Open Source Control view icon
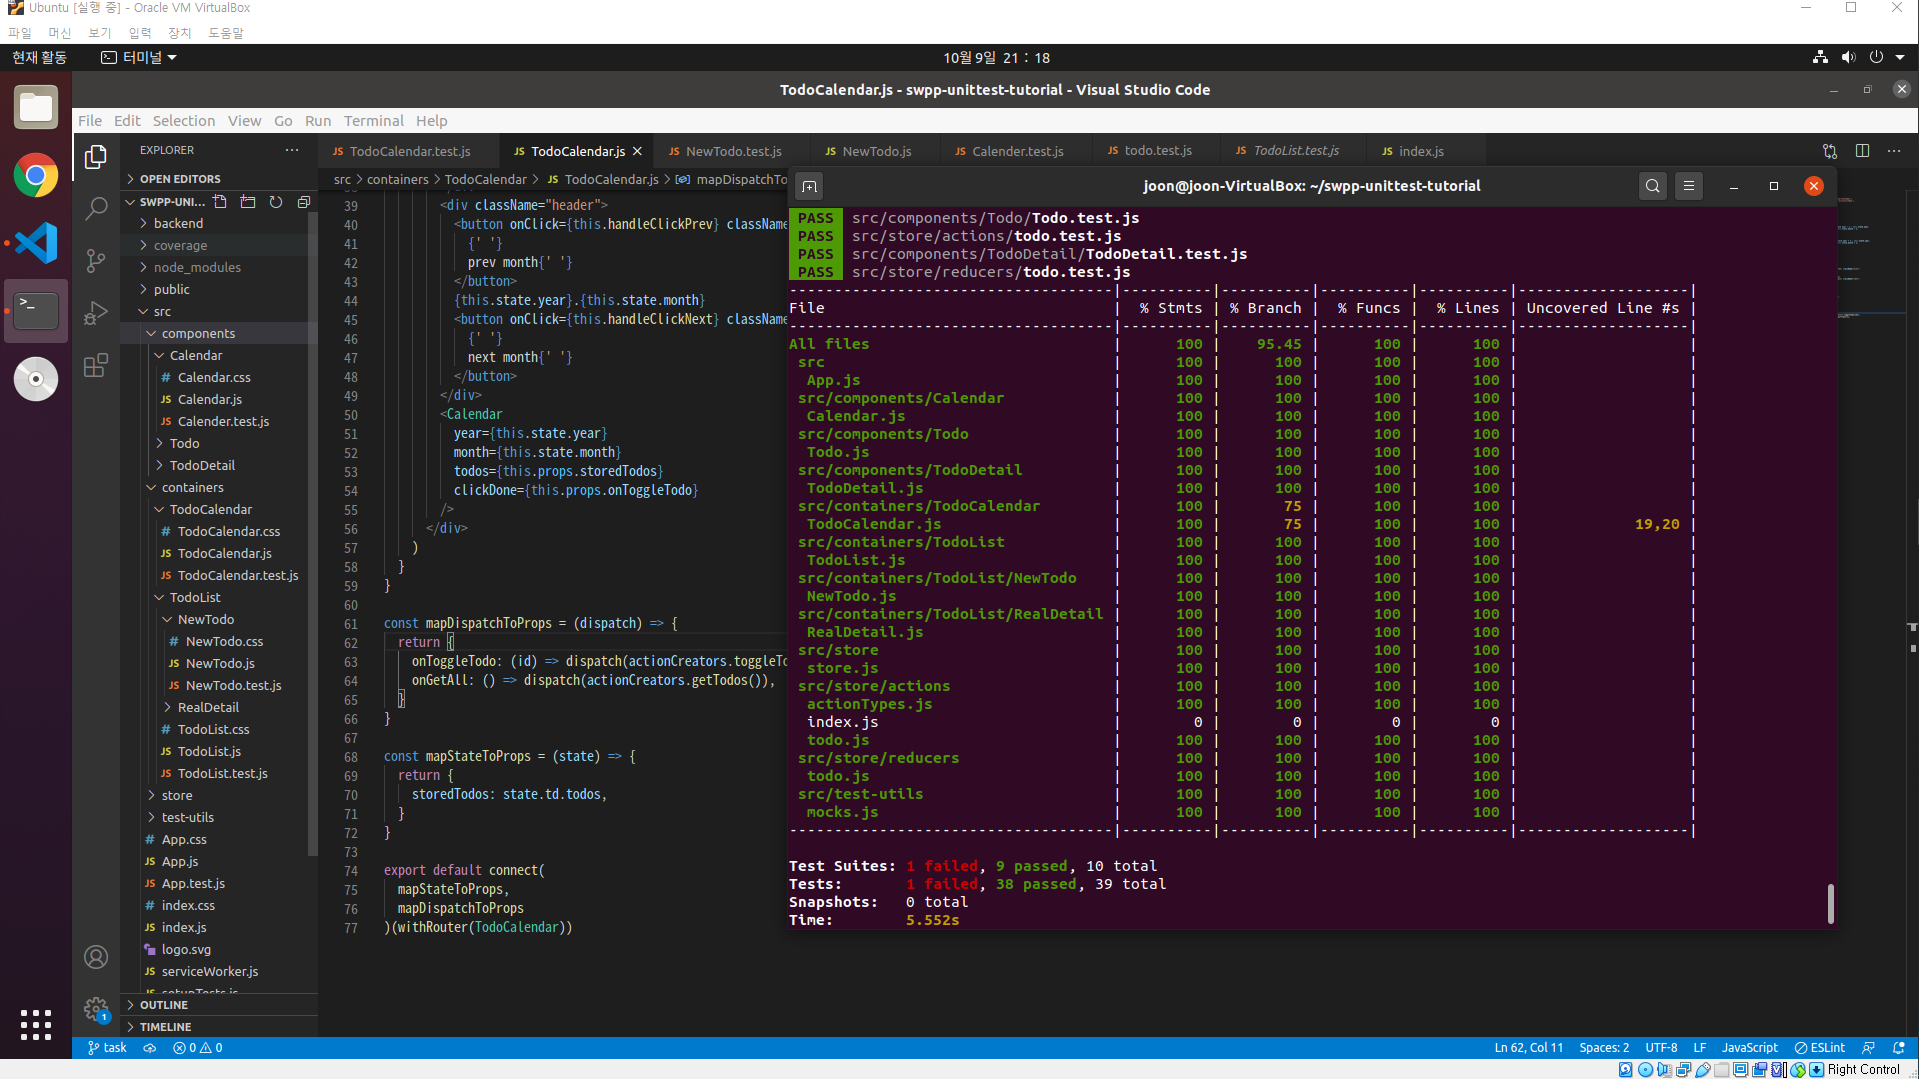1919x1079 pixels. (96, 261)
